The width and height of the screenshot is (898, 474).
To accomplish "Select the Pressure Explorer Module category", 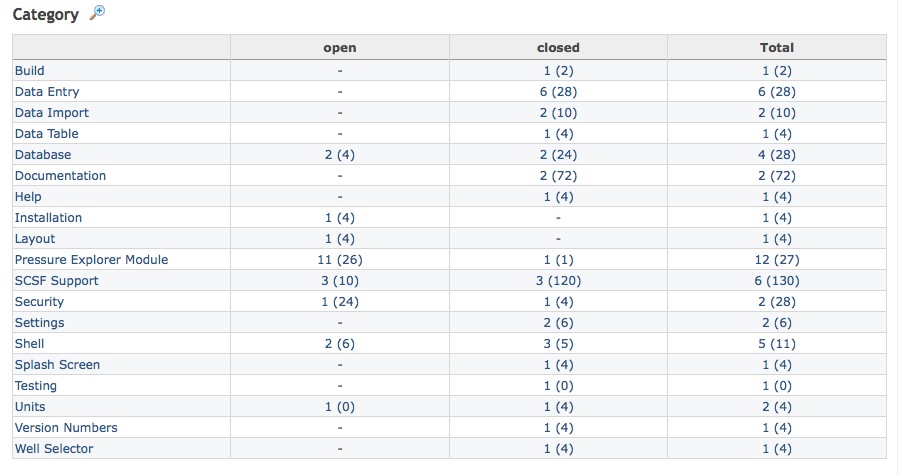I will point(91,260).
